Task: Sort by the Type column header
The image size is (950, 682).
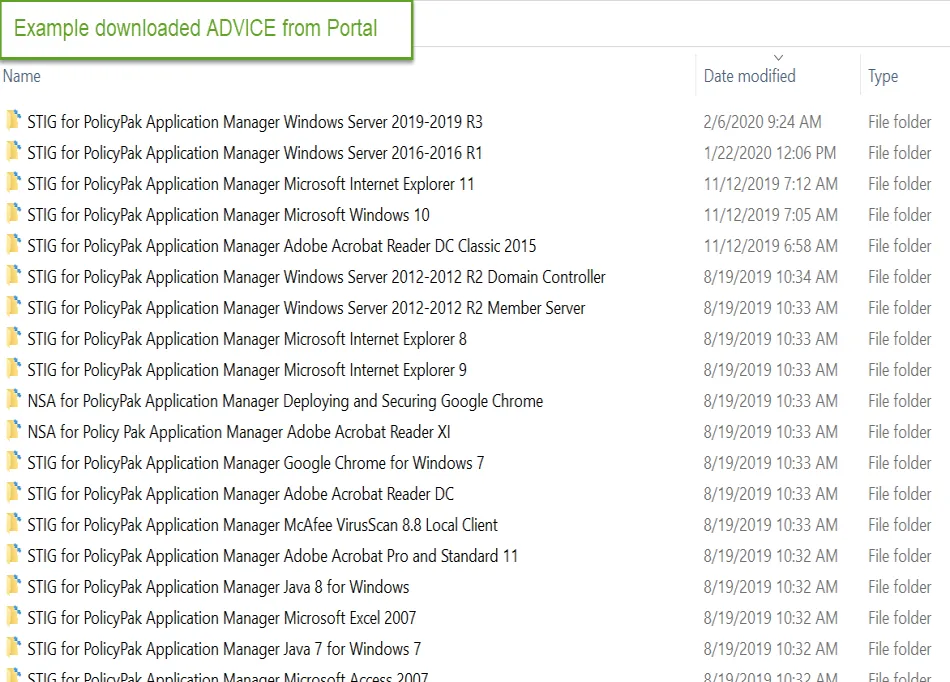Action: point(883,76)
